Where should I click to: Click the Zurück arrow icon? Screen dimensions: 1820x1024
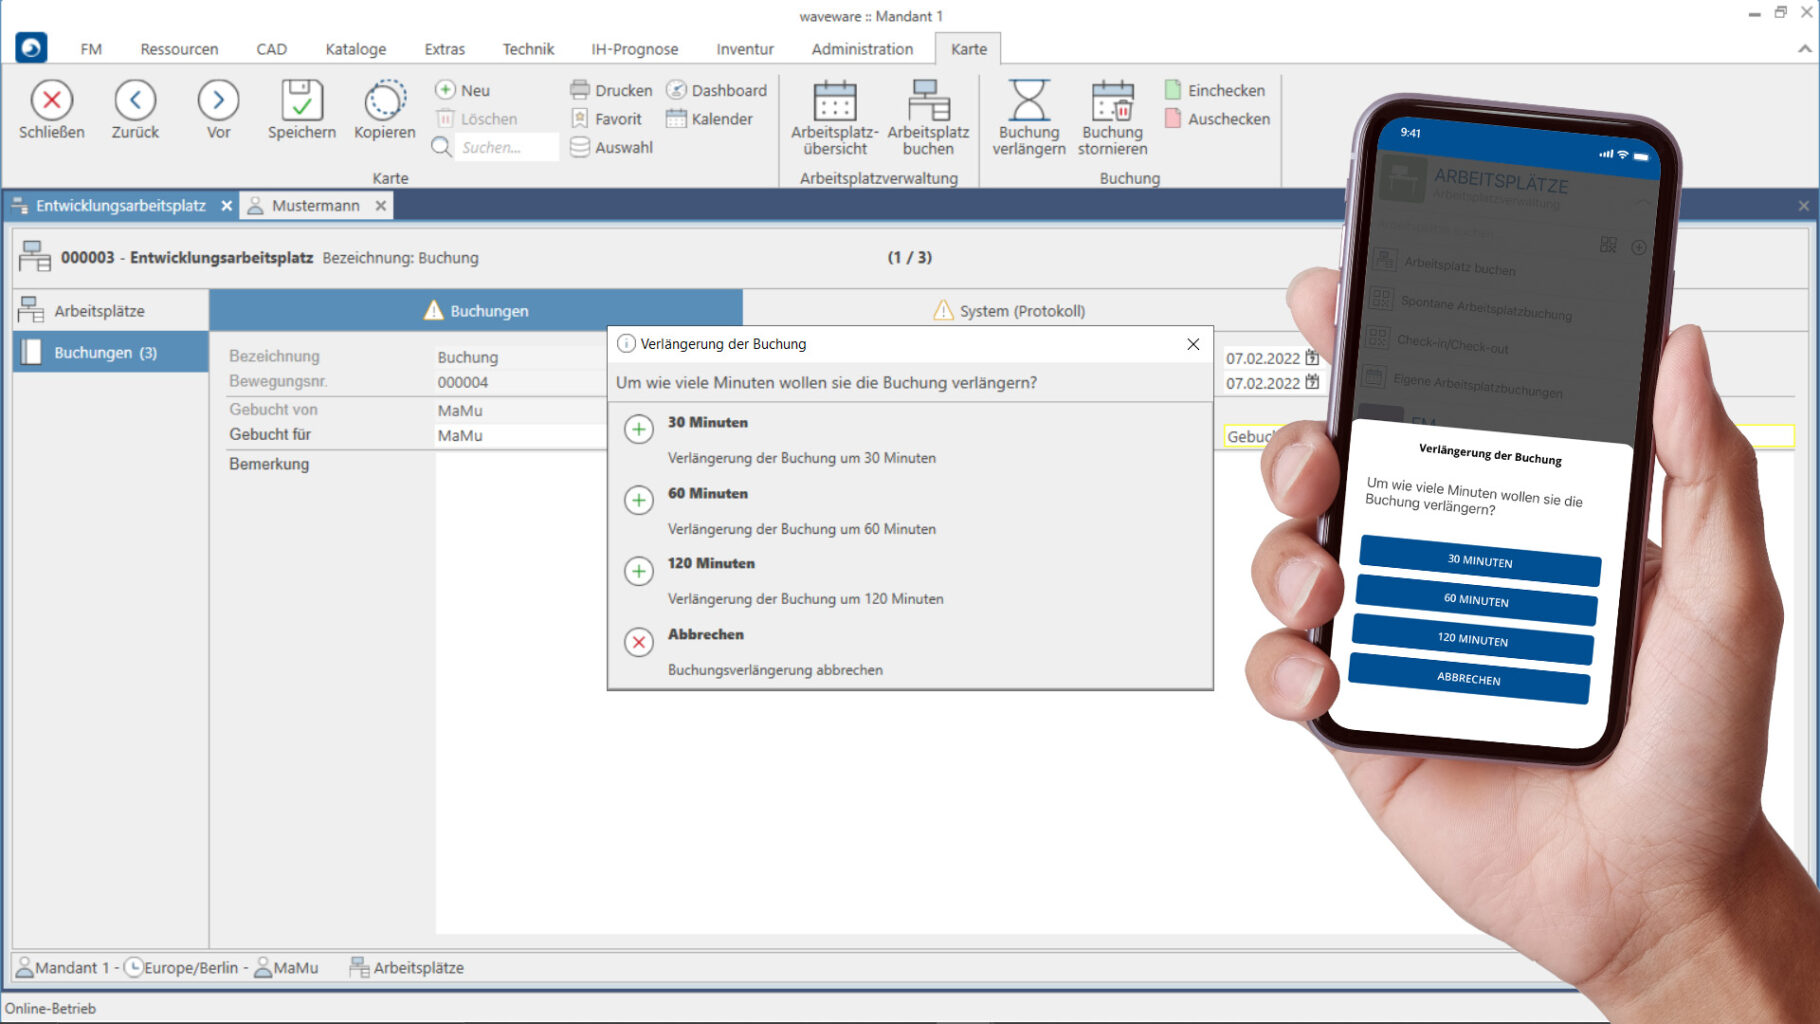pyautogui.click(x=135, y=101)
